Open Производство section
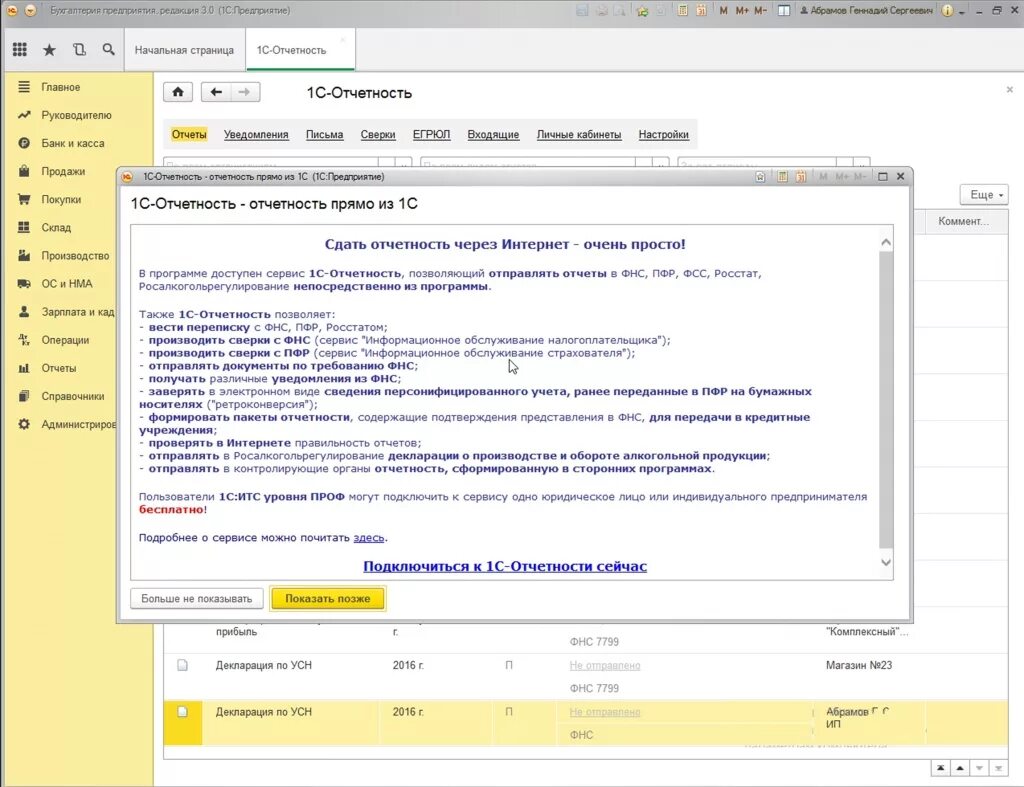Screen dimensions: 1024x787 click(75, 255)
